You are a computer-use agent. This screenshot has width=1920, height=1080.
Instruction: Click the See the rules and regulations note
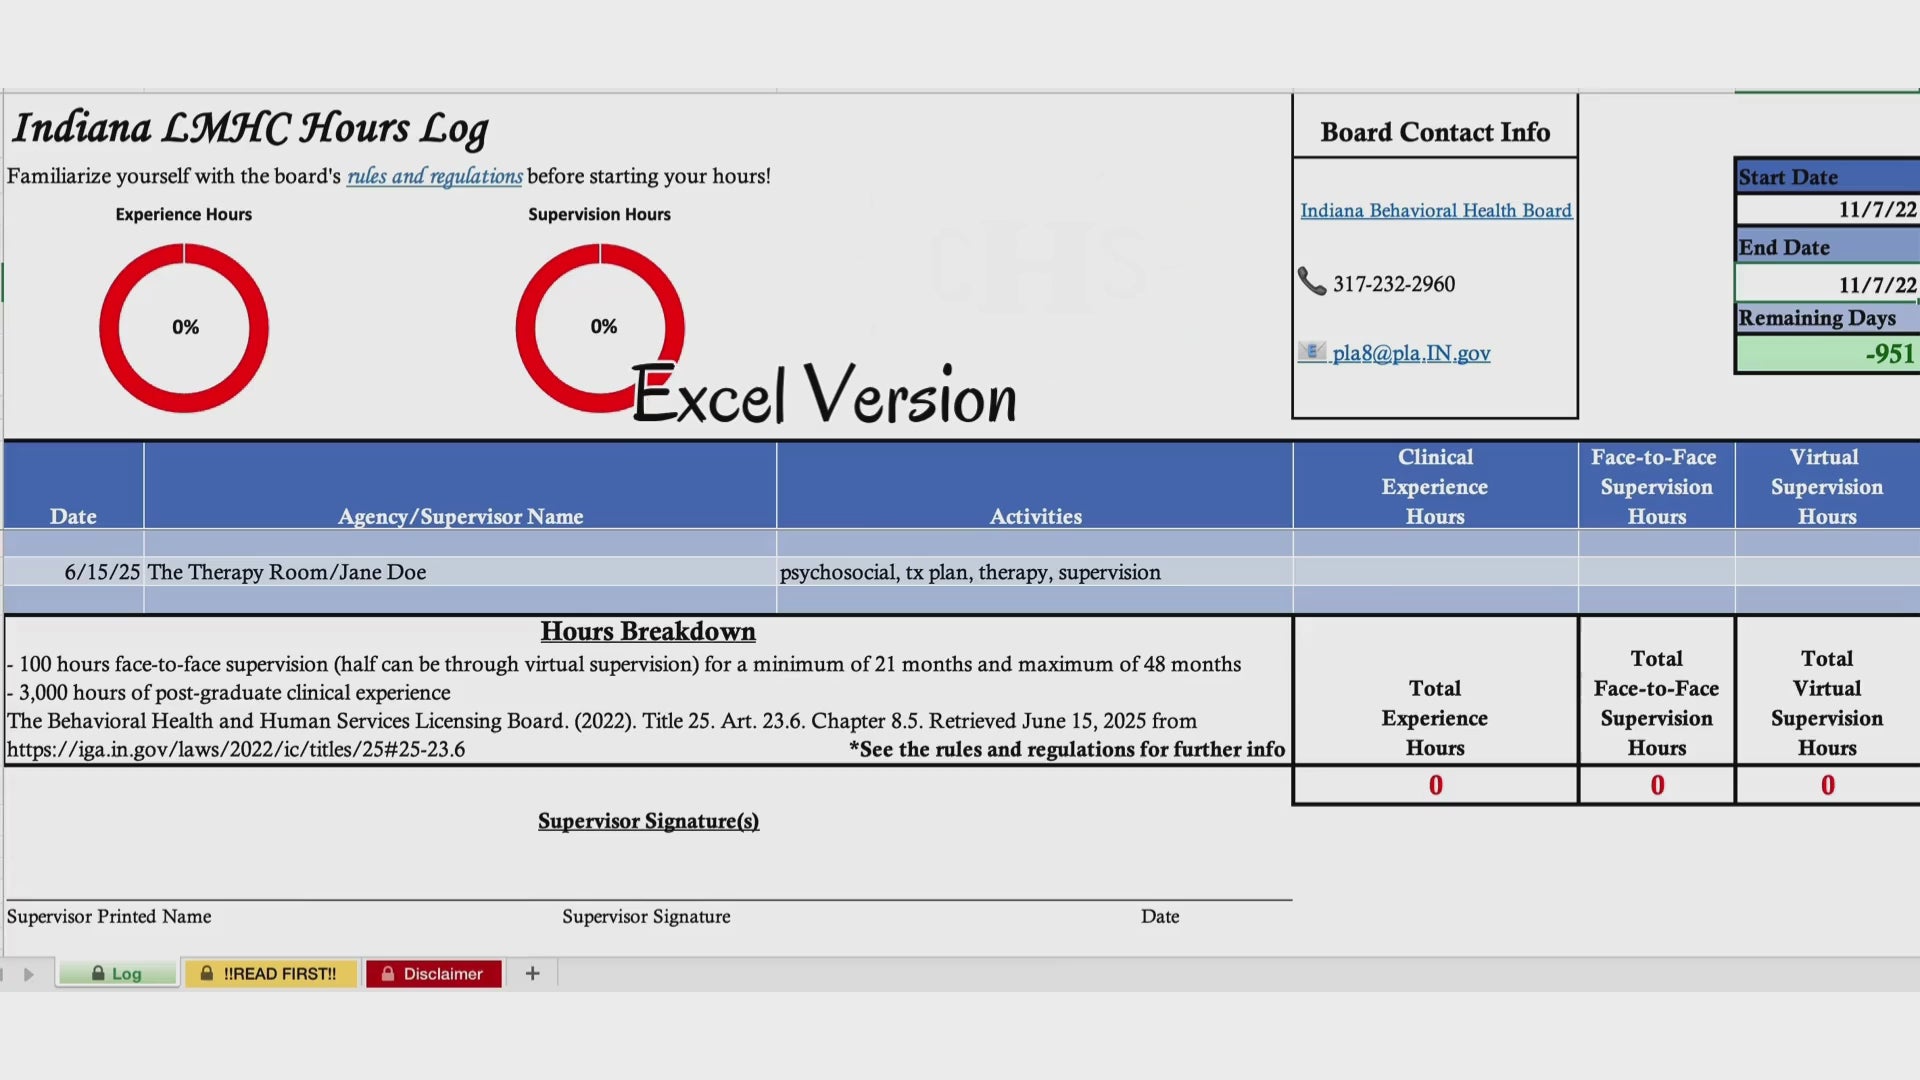pyautogui.click(x=1067, y=749)
